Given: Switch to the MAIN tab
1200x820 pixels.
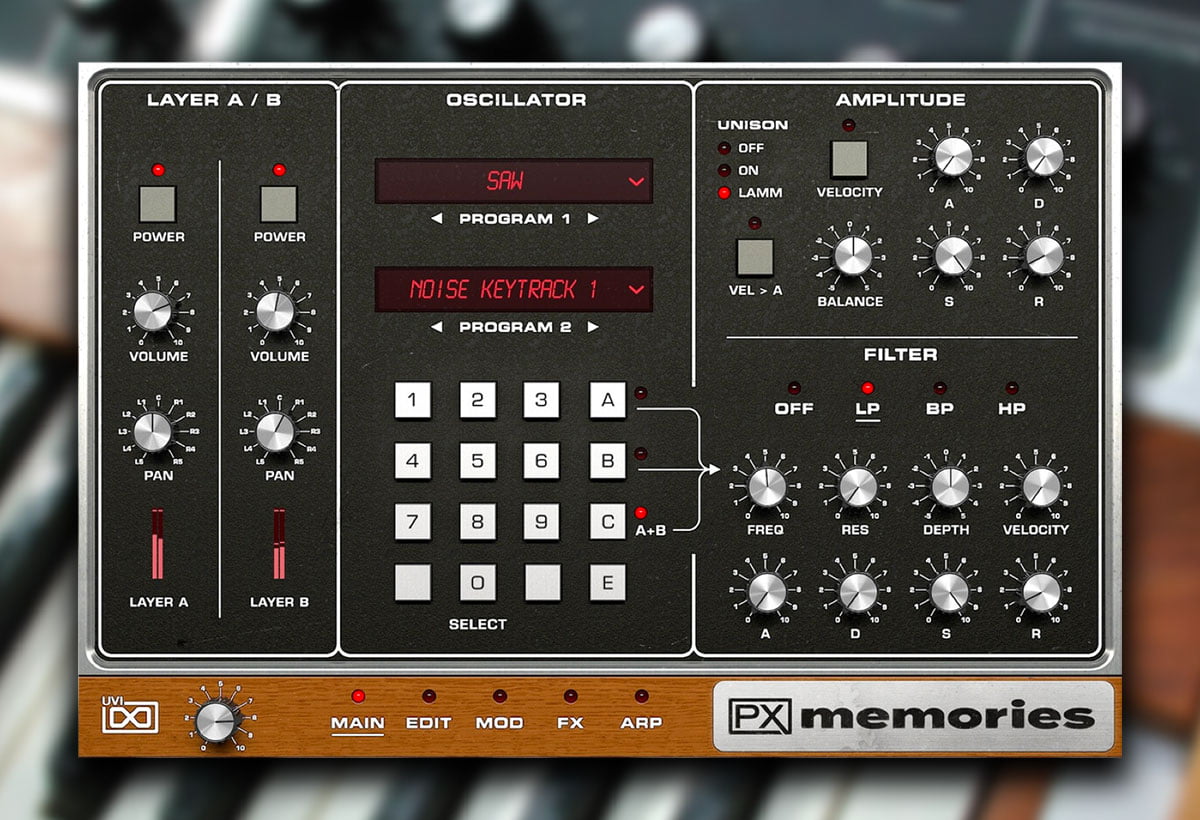Looking at the screenshot, I should 357,722.
